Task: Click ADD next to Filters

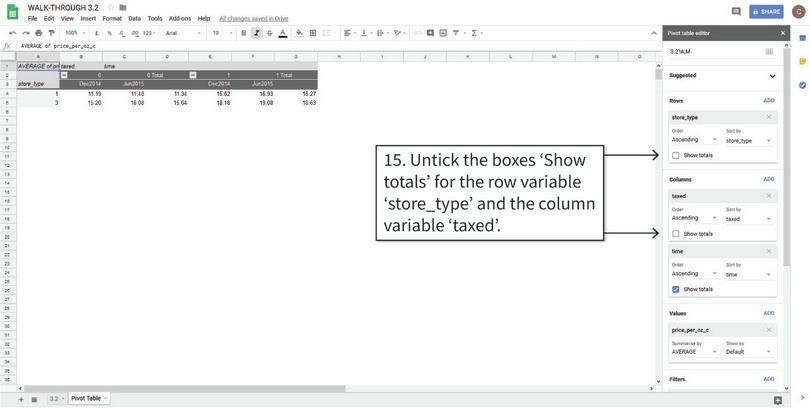Action: [x=769, y=379]
